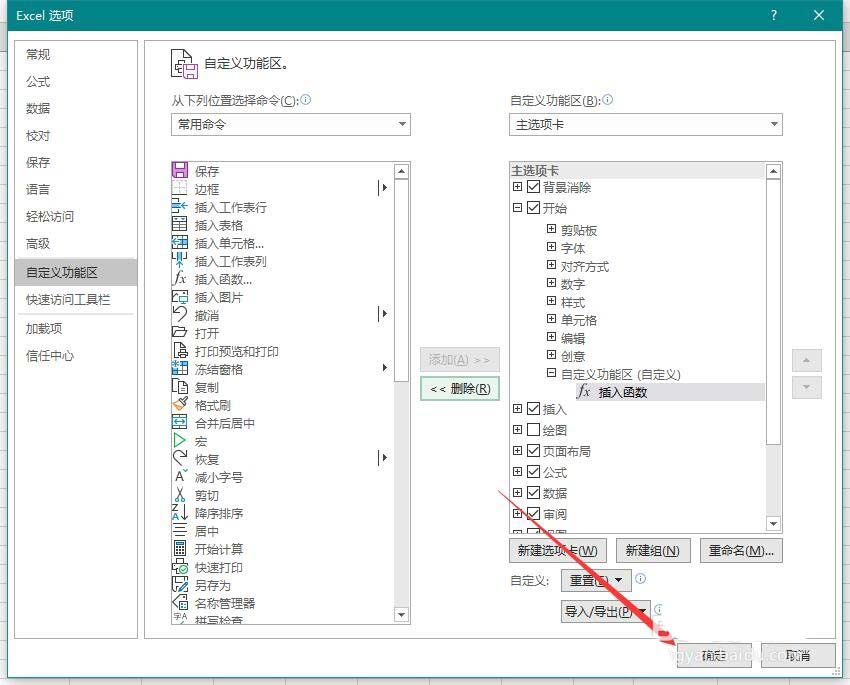Image resolution: width=850 pixels, height=685 pixels.
Task: Click the 另存为 icon
Action: pyautogui.click(x=179, y=585)
